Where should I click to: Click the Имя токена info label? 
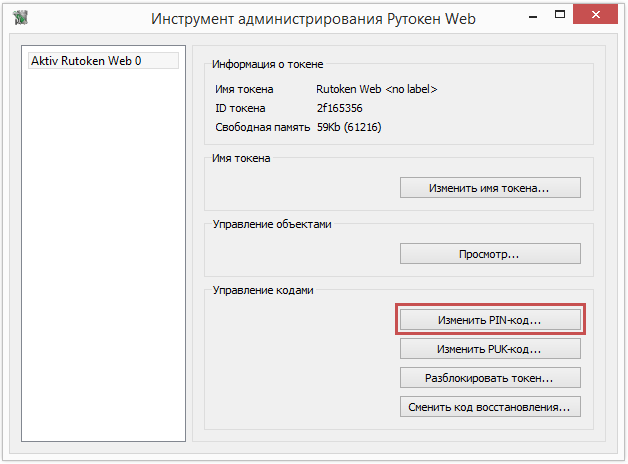point(244,89)
